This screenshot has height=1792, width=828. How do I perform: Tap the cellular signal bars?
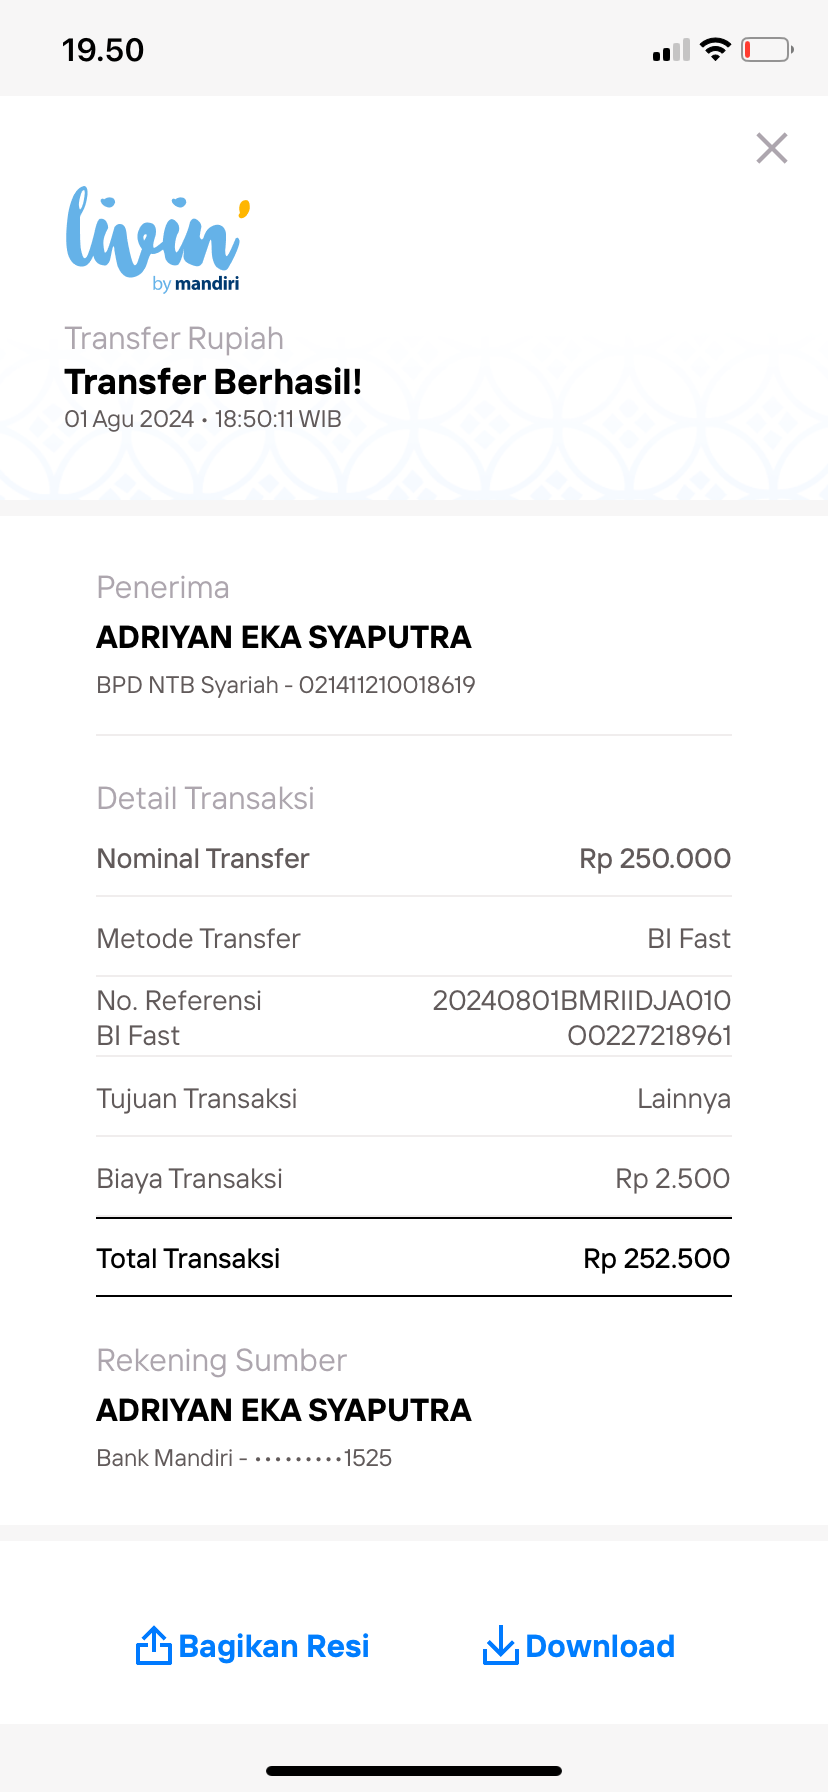(671, 50)
